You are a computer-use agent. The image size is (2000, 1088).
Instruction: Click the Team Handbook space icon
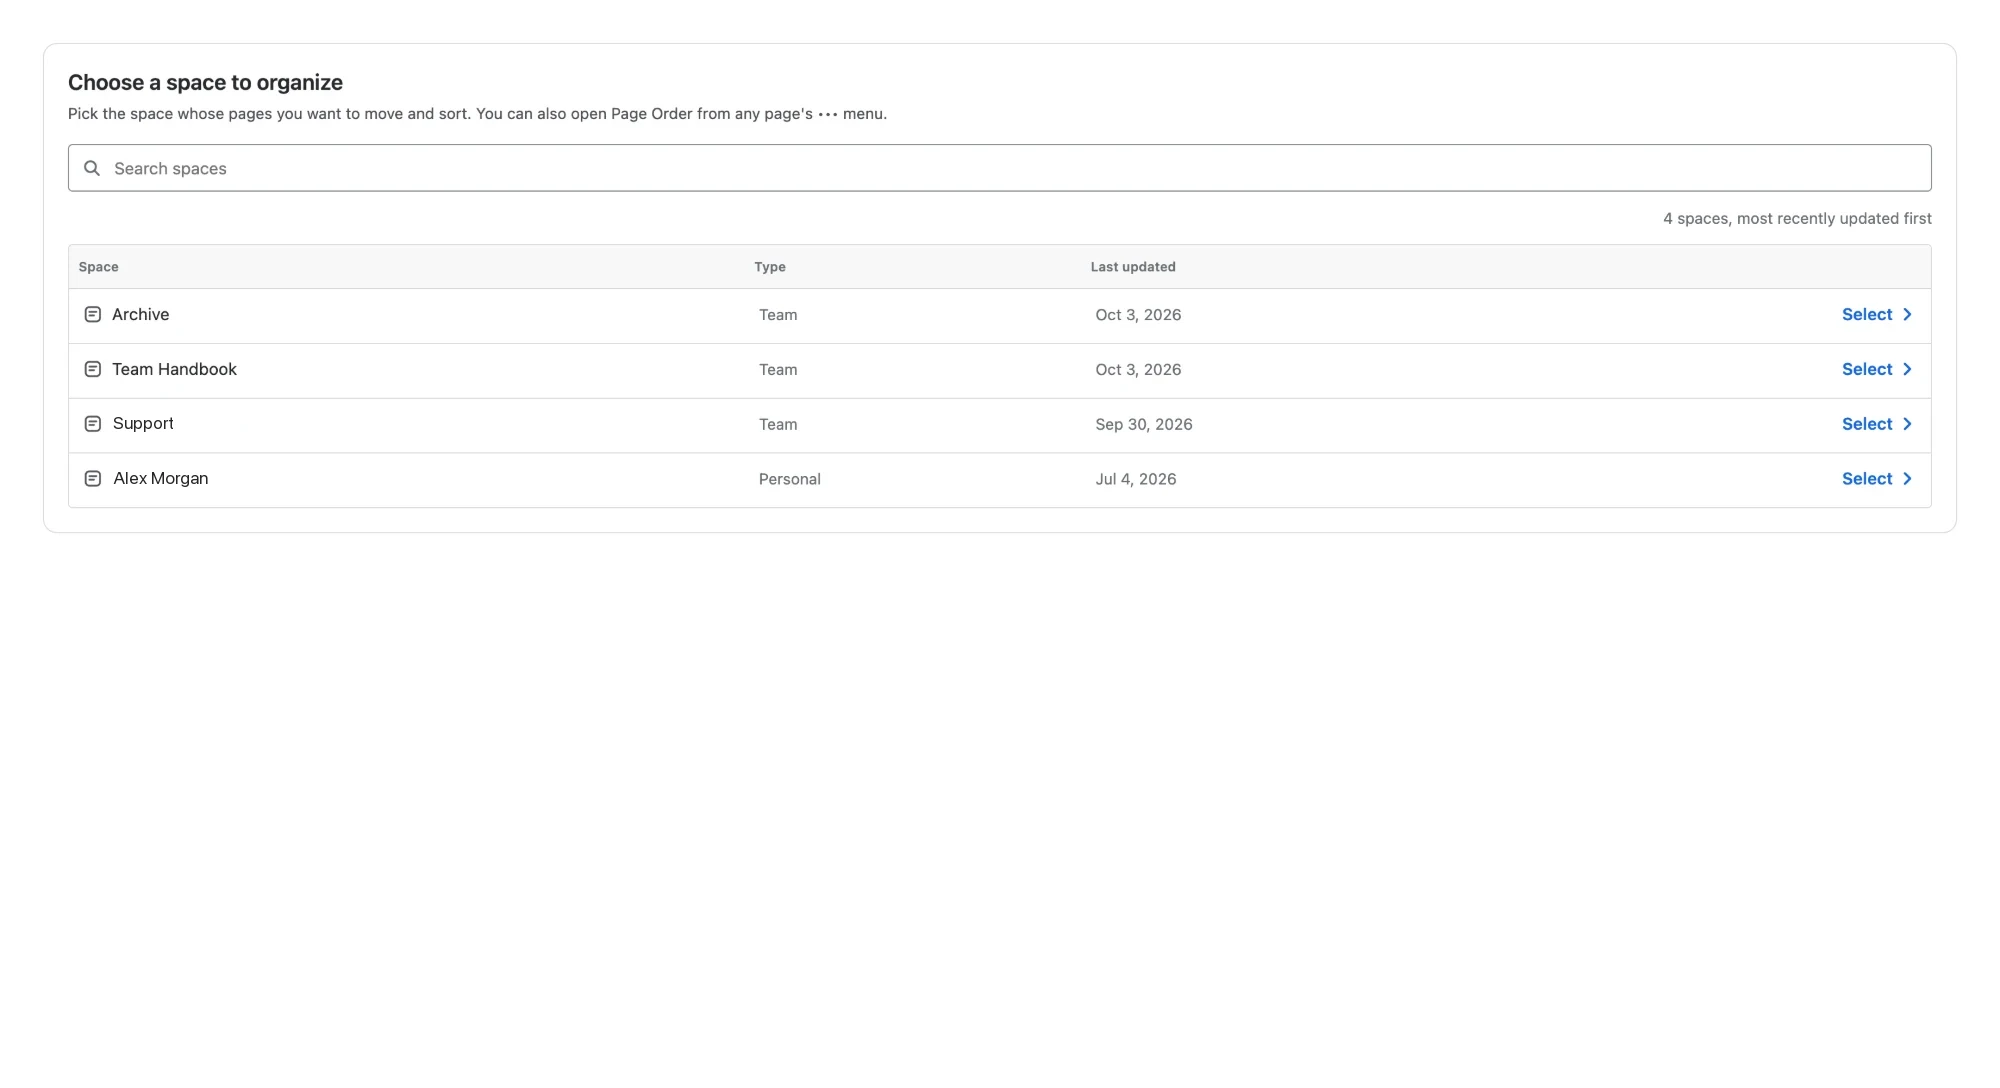[93, 370]
